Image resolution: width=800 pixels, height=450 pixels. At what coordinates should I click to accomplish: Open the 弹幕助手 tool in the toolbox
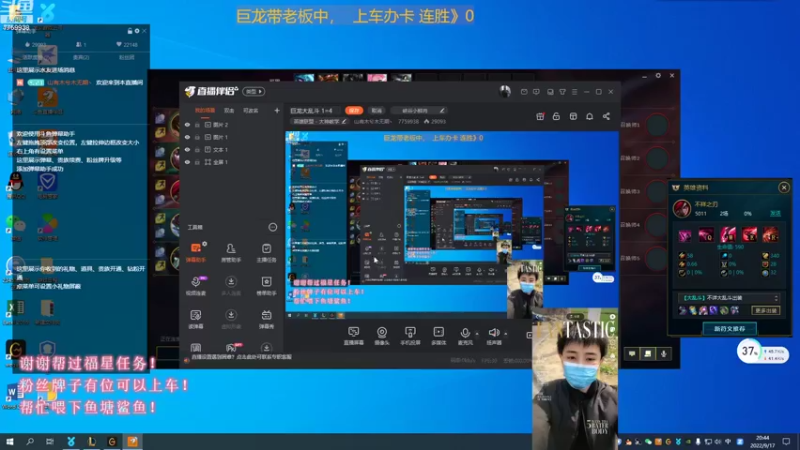click(196, 252)
